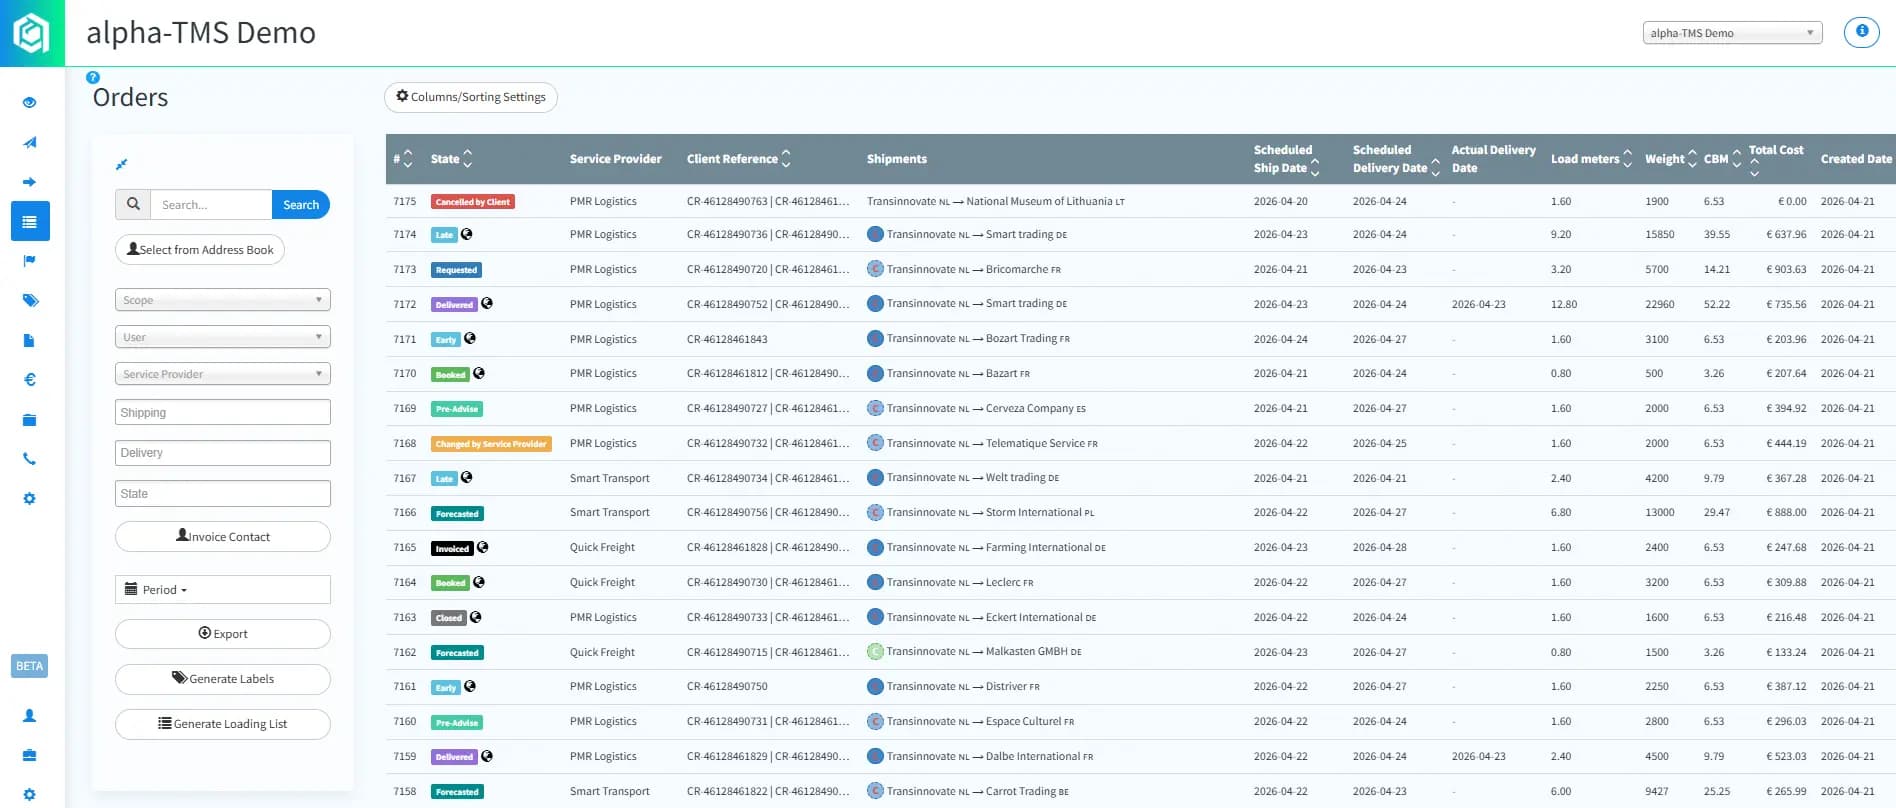The height and width of the screenshot is (808, 1896).
Task: Click the shipment circle icon on order 7162
Action: point(875,652)
